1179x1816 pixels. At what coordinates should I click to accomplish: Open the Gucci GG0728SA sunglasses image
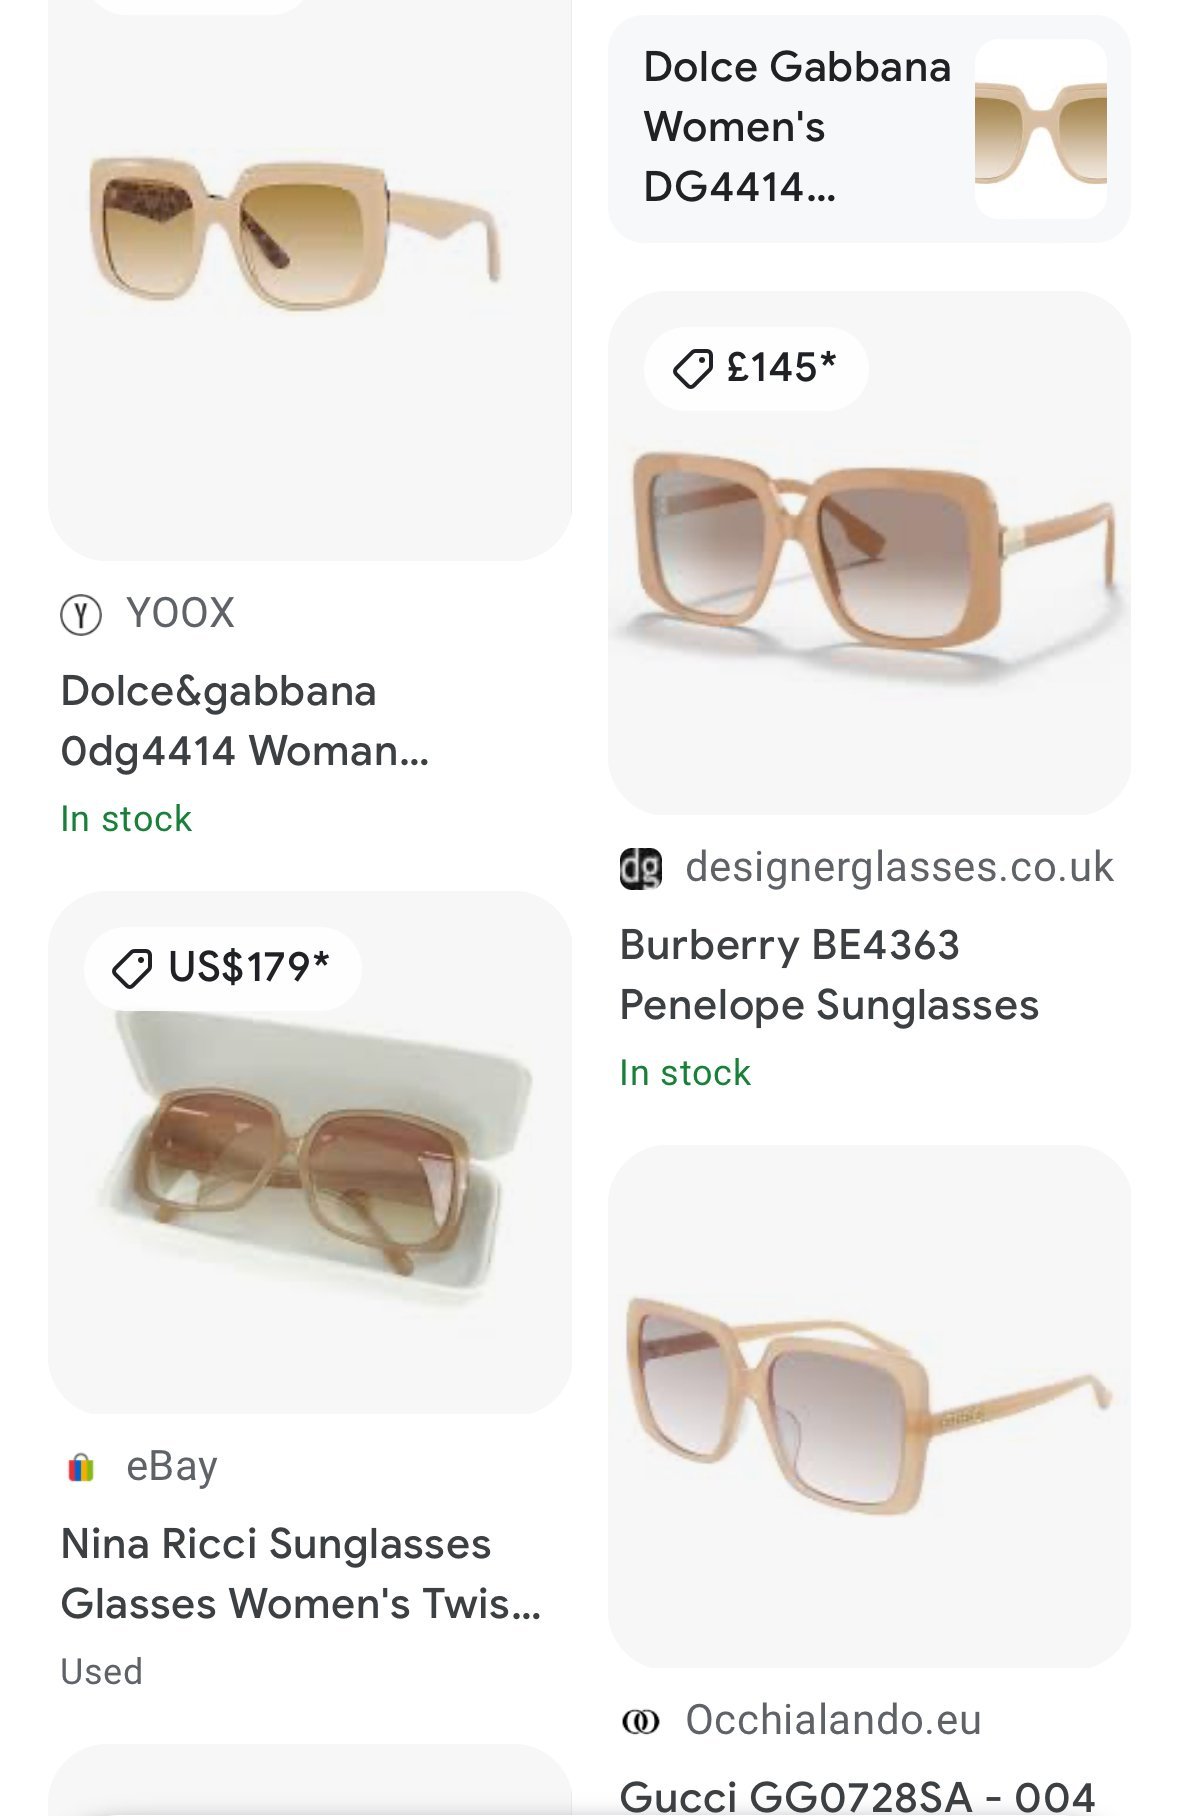869,1405
